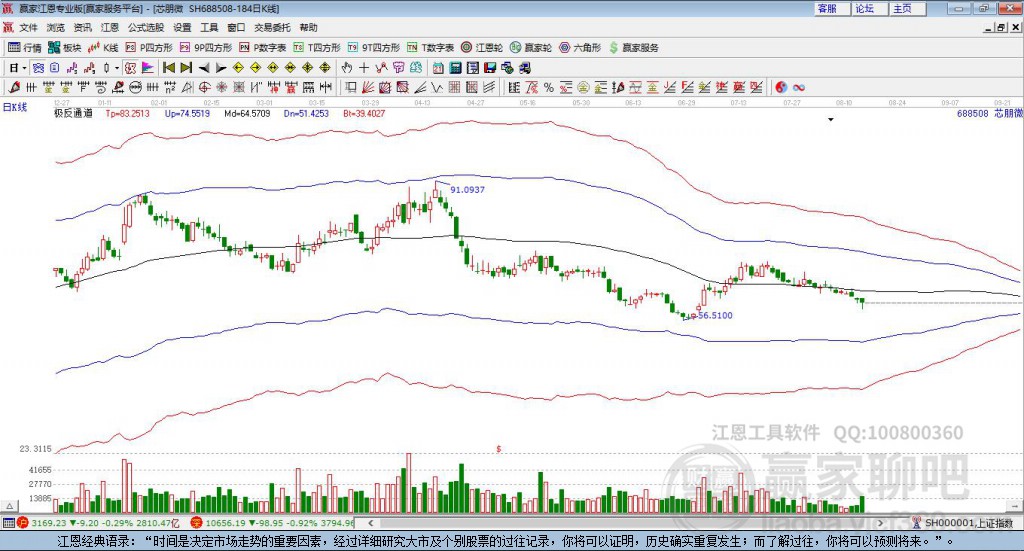
Task: Click the SH000001 上证指数 status entry
Action: tap(968, 523)
